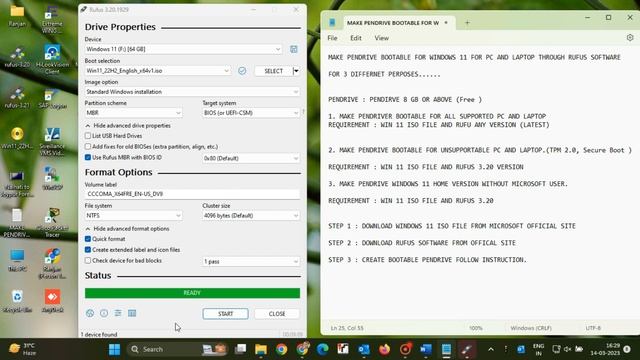Select rufus-3.20 desktop icon
The height and width of the screenshot is (360, 640).
tap(17, 57)
